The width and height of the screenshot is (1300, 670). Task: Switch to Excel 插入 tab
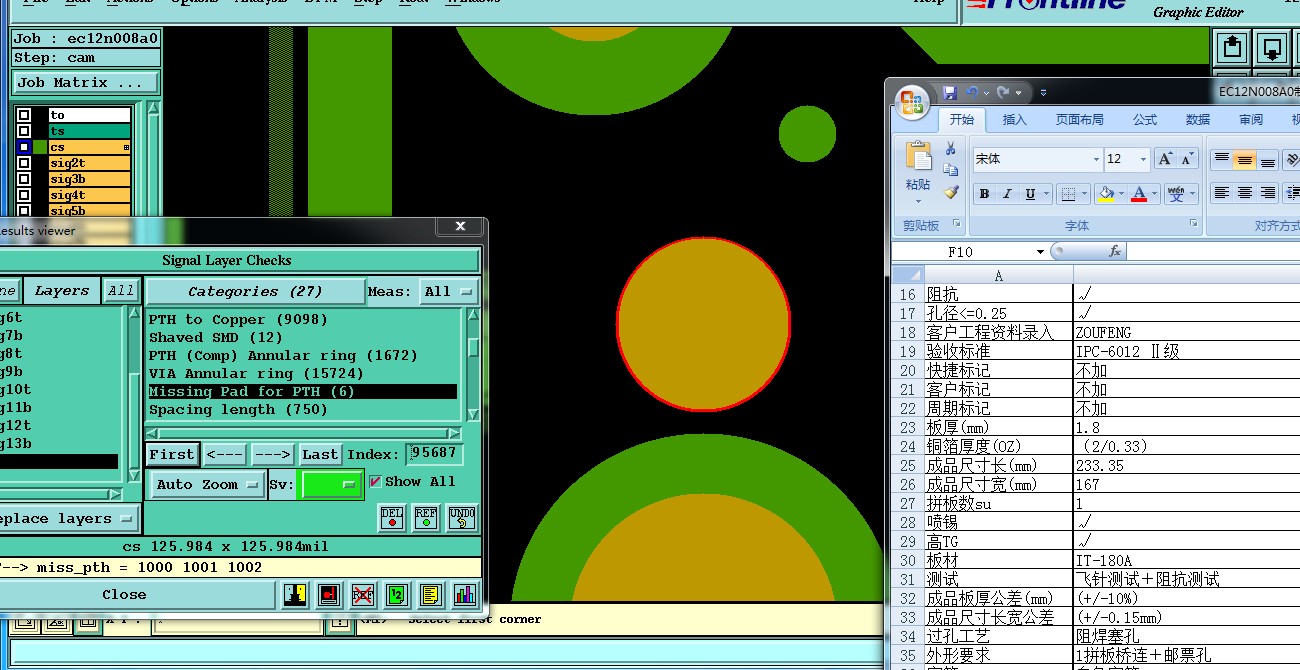tap(1014, 120)
